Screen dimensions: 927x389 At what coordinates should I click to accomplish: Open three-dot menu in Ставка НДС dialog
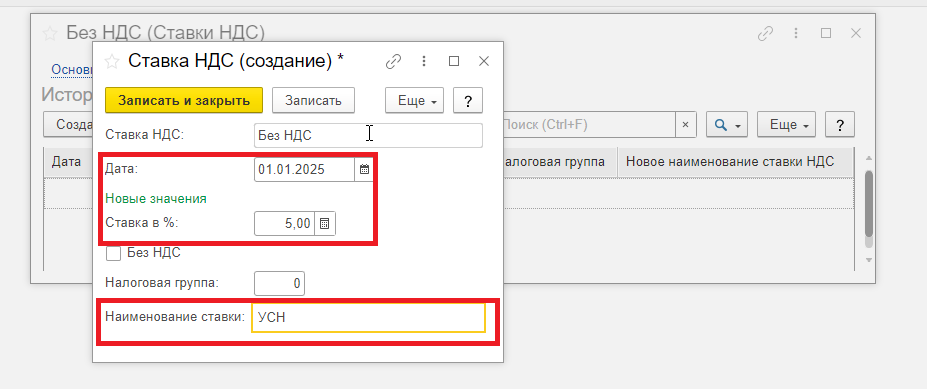(423, 61)
